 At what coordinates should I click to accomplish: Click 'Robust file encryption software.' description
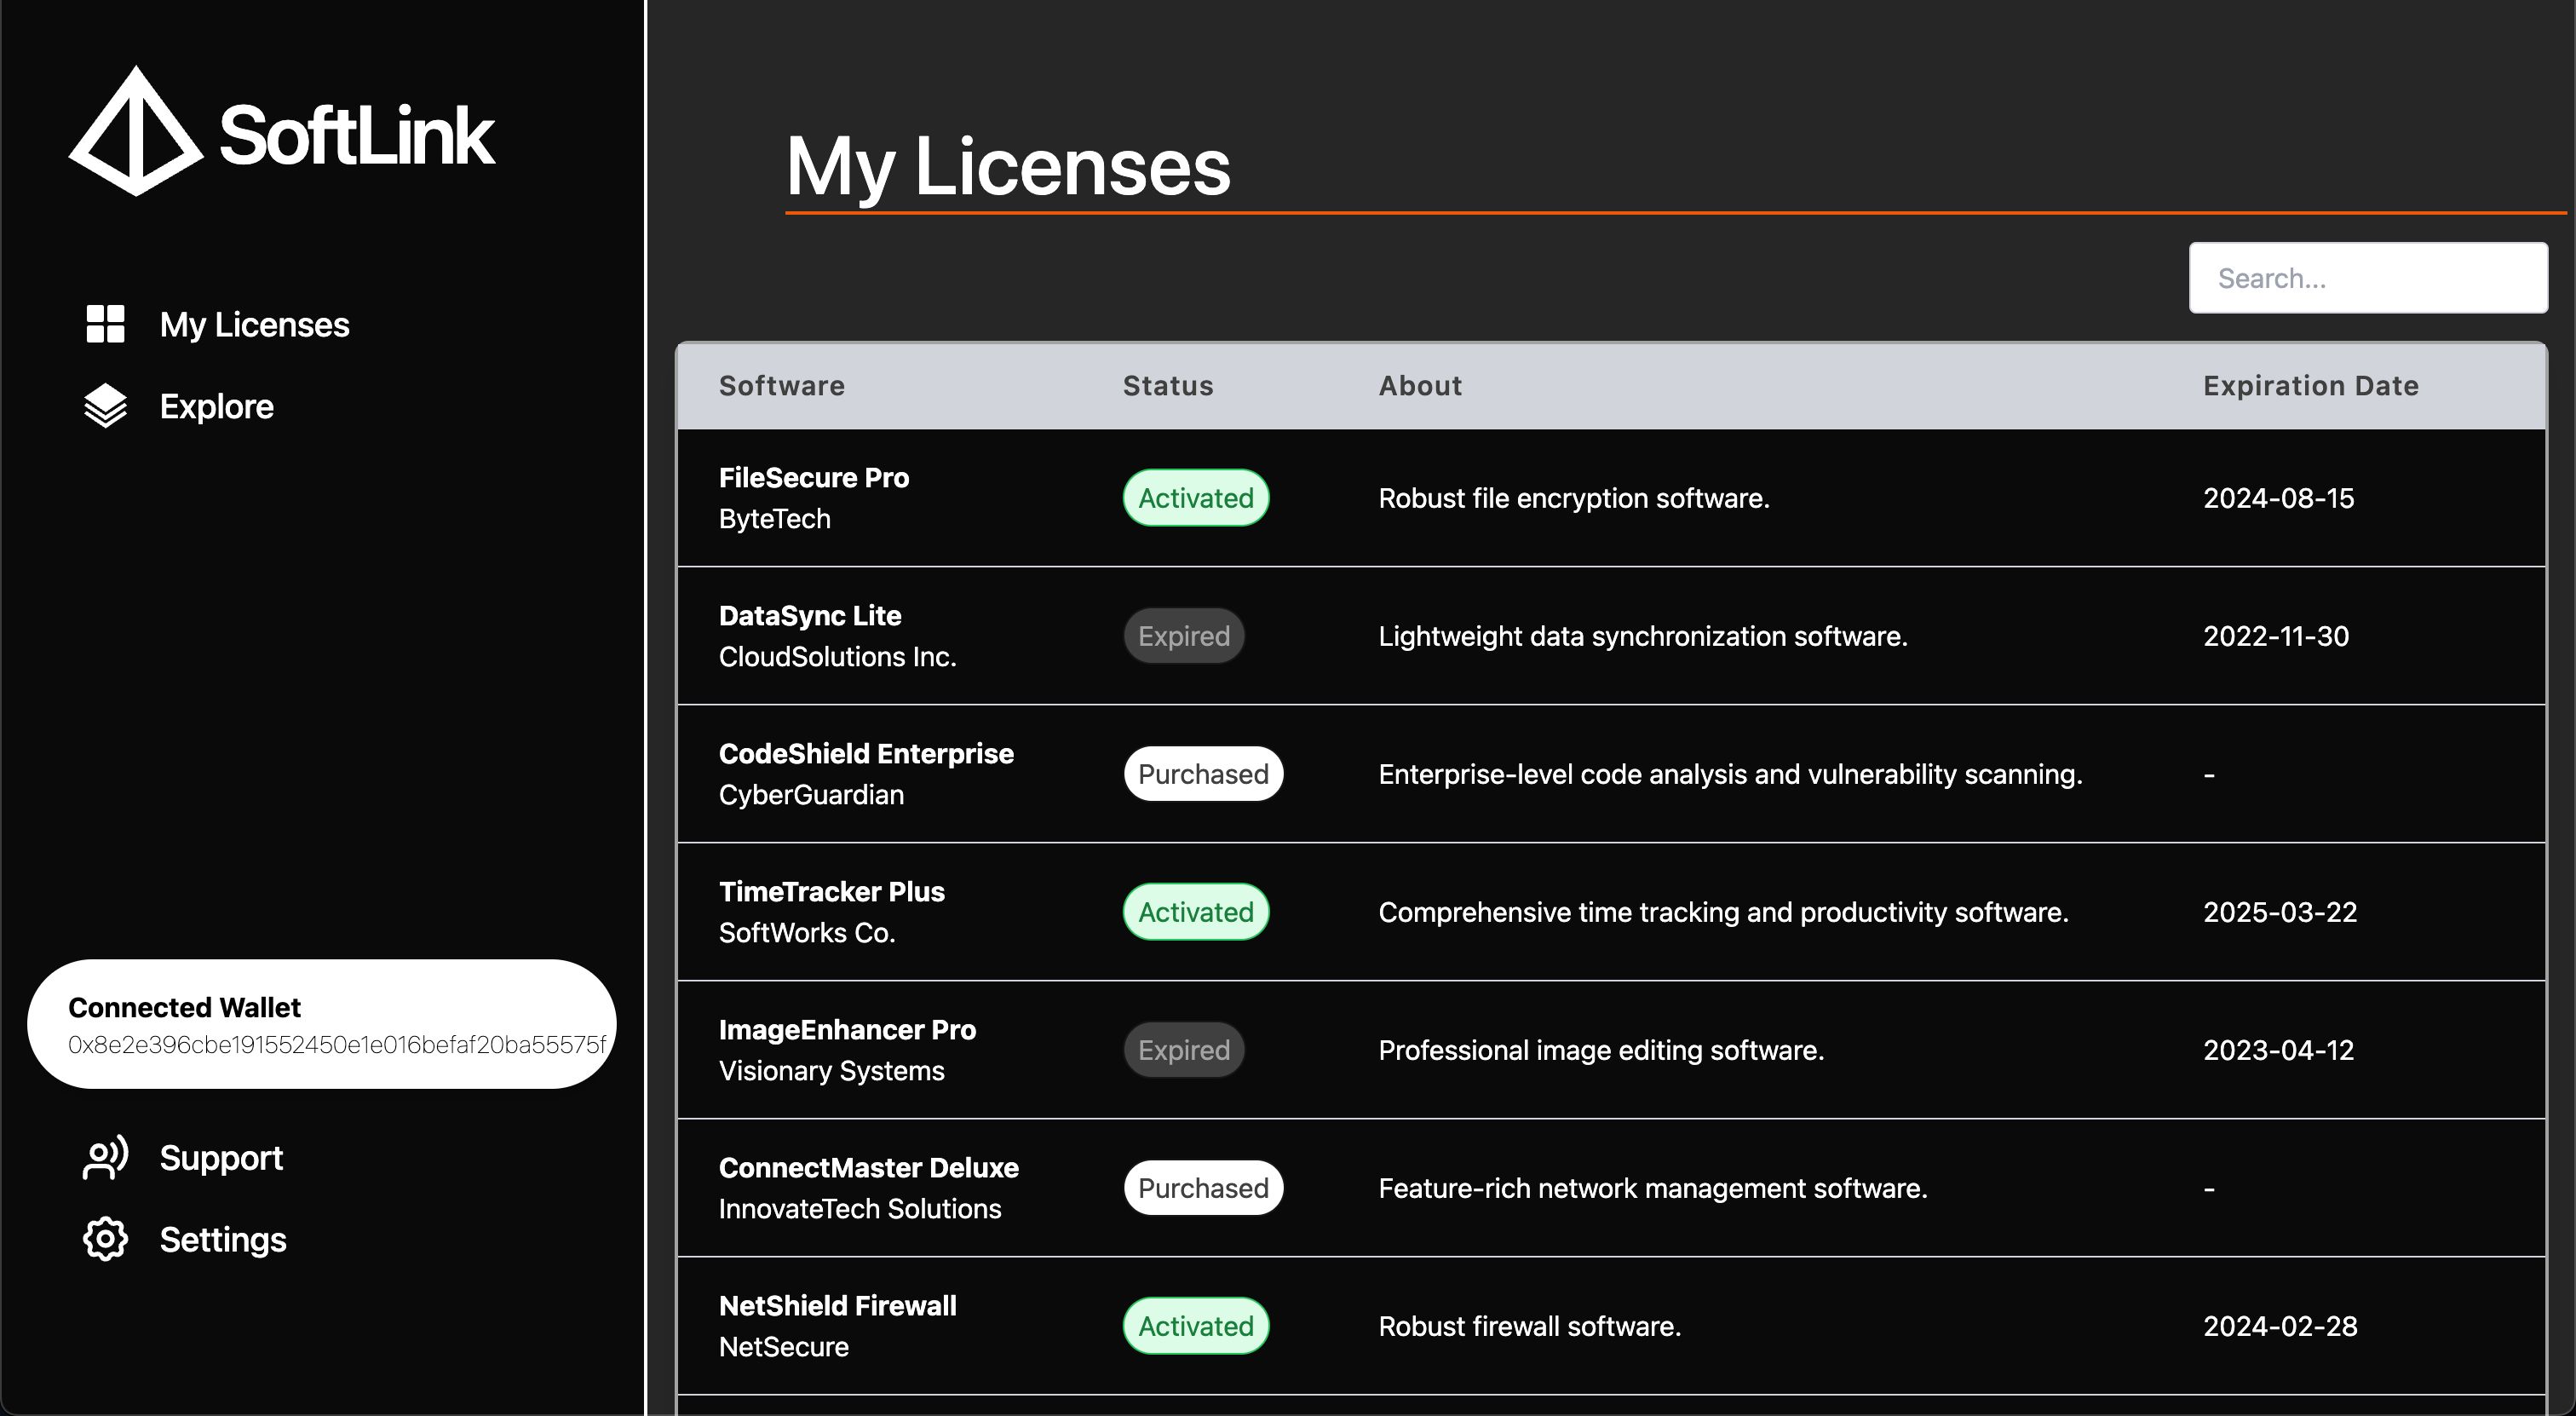(x=1574, y=498)
